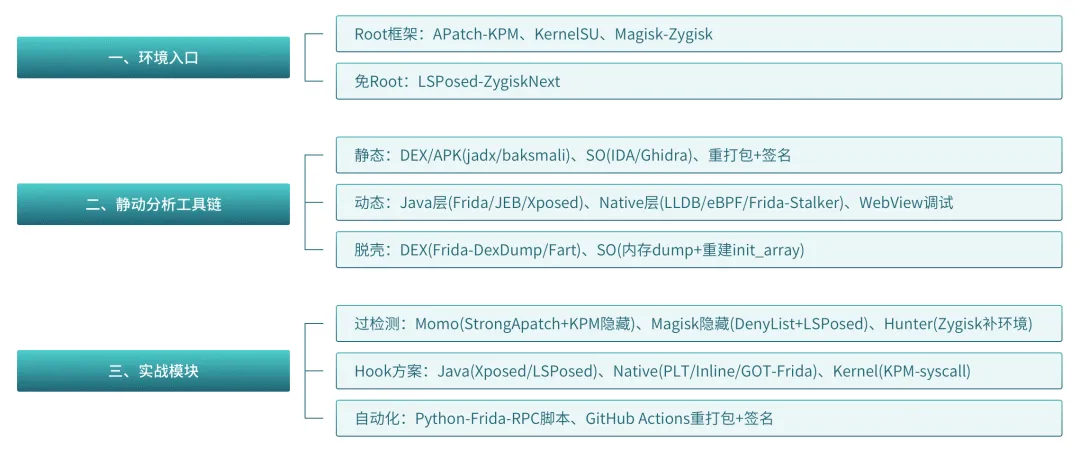This screenshot has height=451, width=1080.
Task: Click the 免Root: LSPosed-ZygiskNext row
Action: click(x=698, y=81)
